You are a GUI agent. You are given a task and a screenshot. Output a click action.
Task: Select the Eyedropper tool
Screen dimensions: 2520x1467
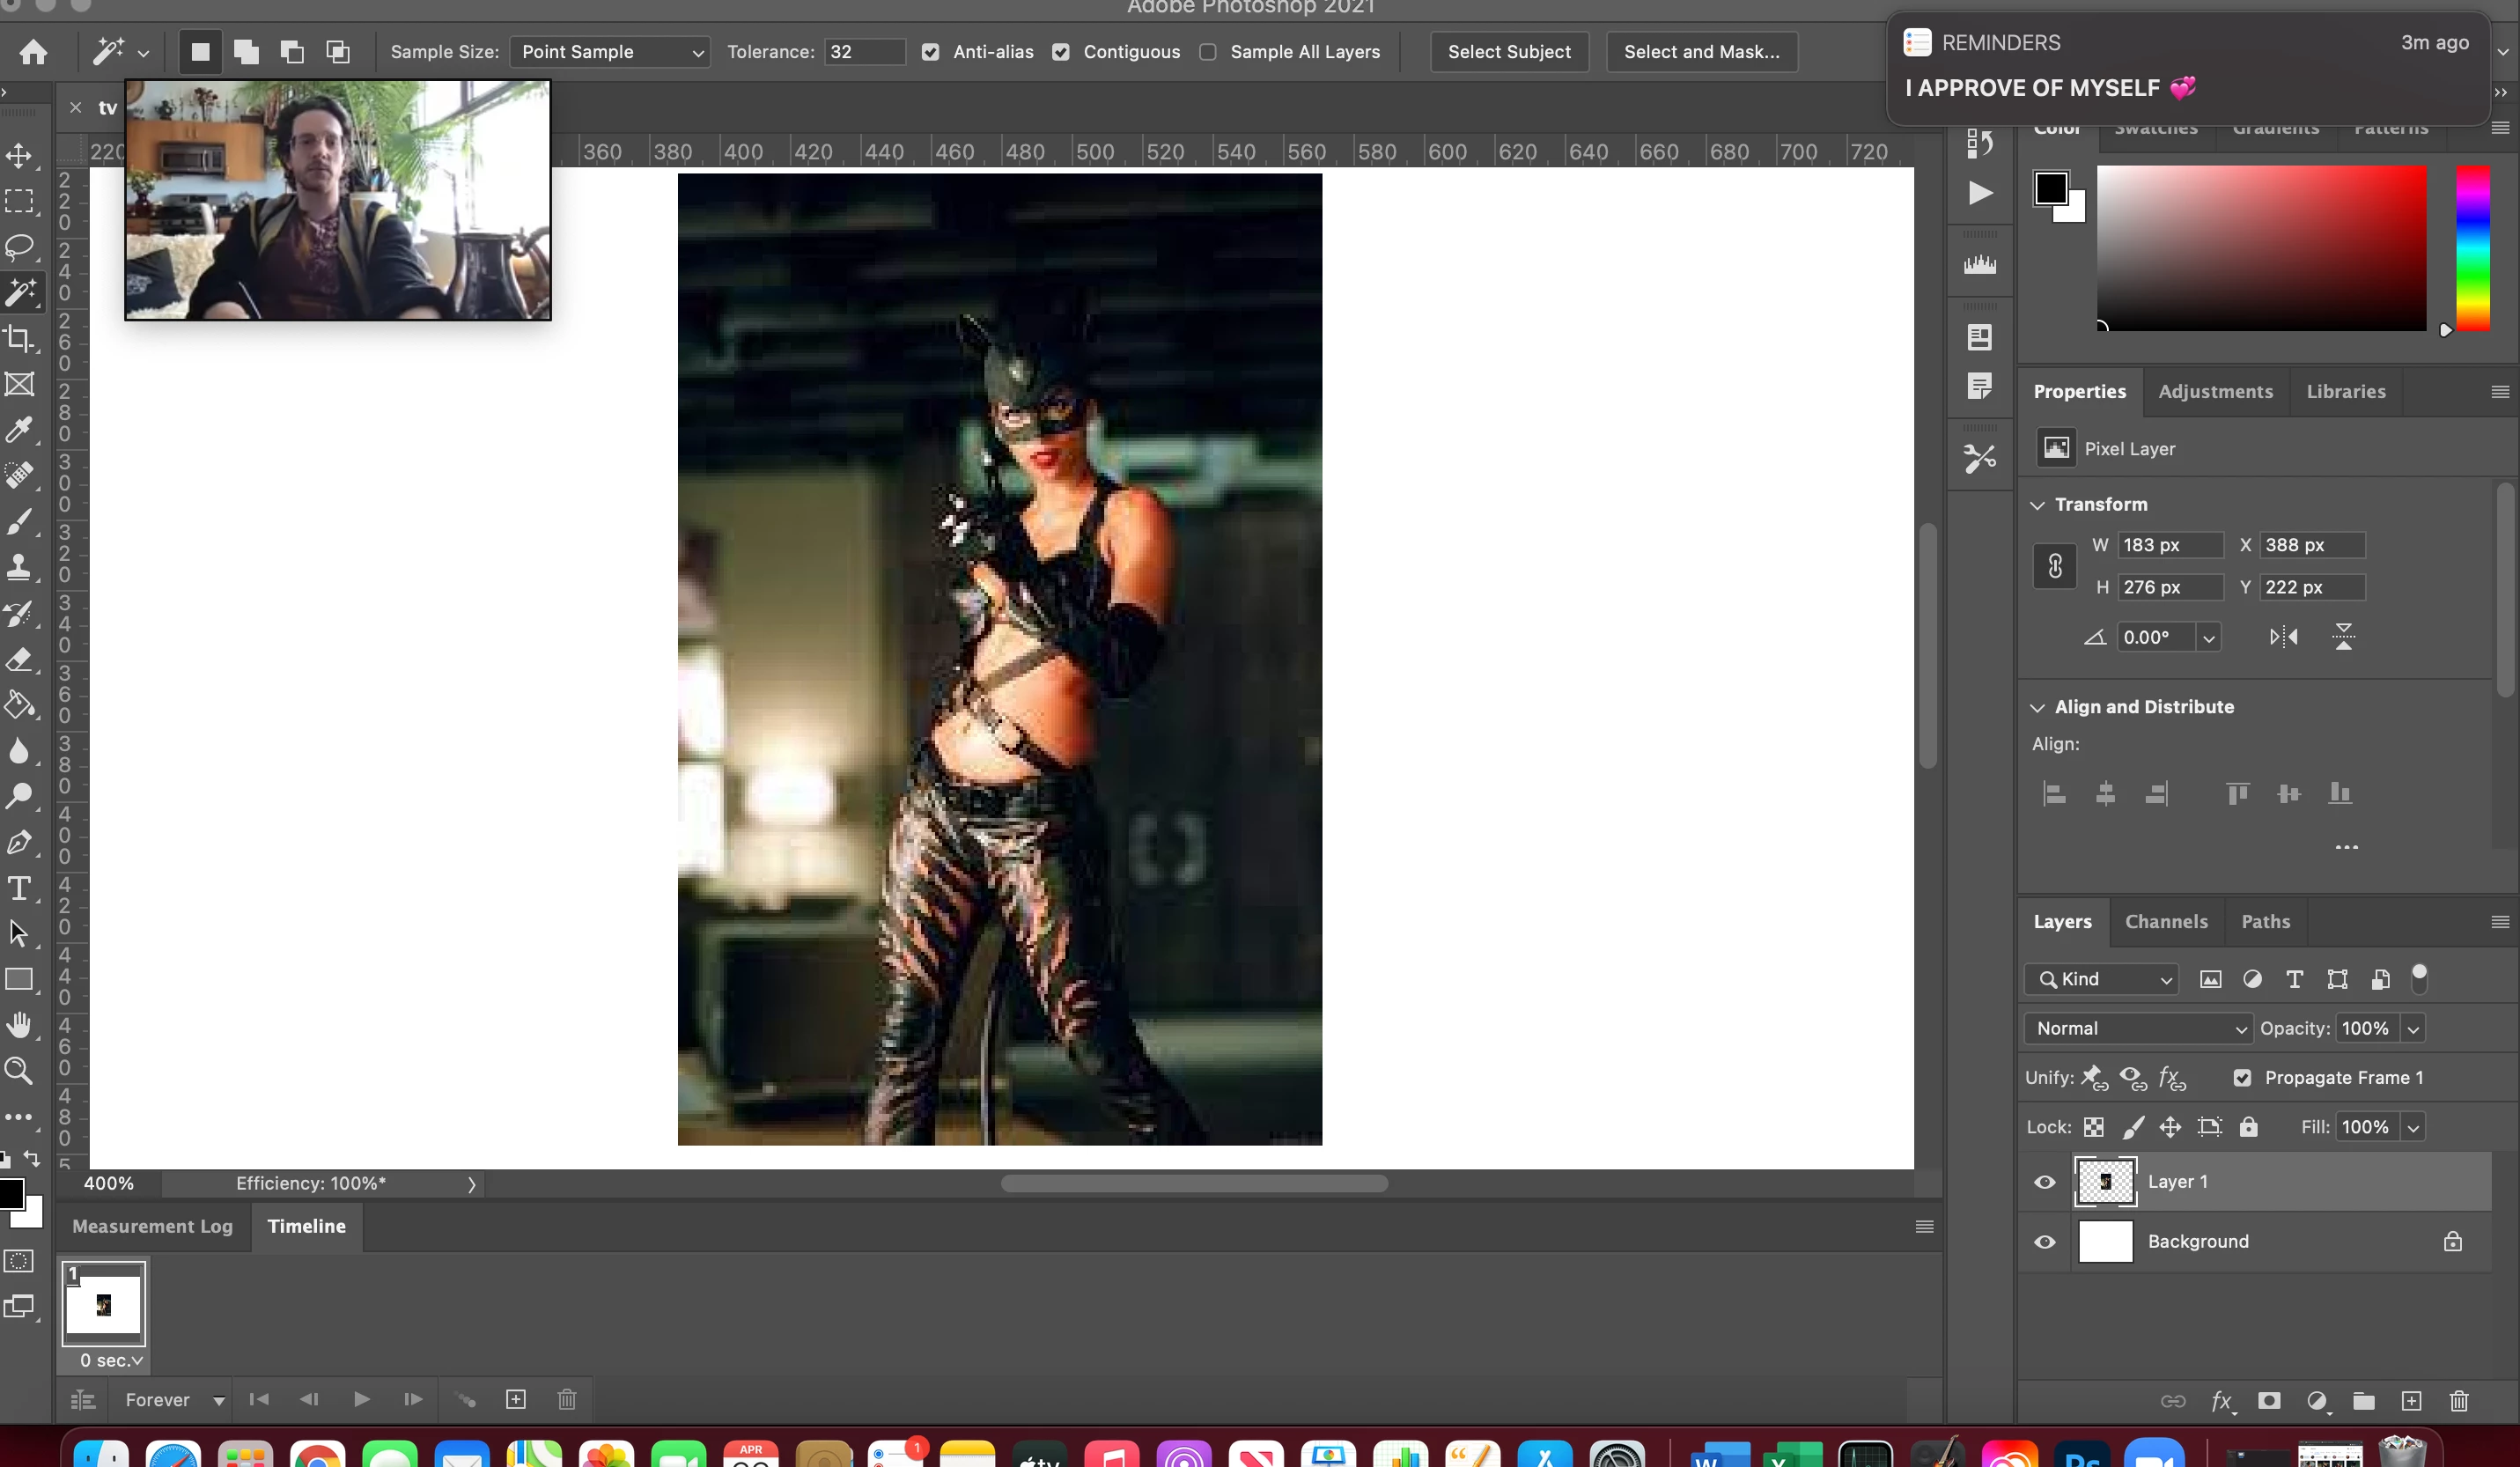(x=19, y=430)
